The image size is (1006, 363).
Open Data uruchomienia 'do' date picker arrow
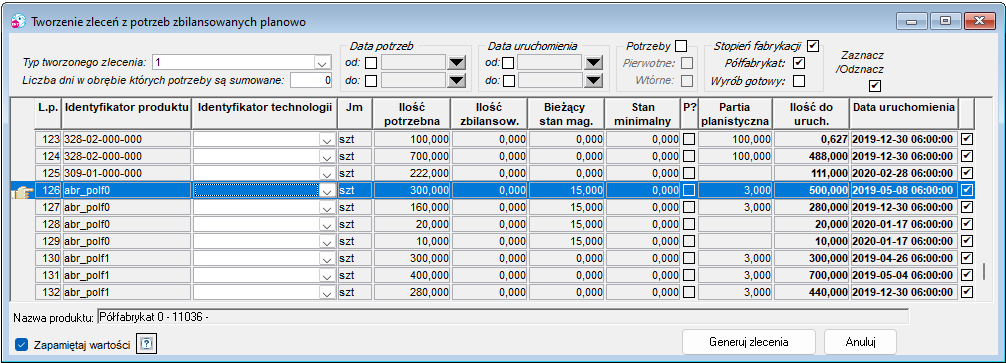click(594, 81)
